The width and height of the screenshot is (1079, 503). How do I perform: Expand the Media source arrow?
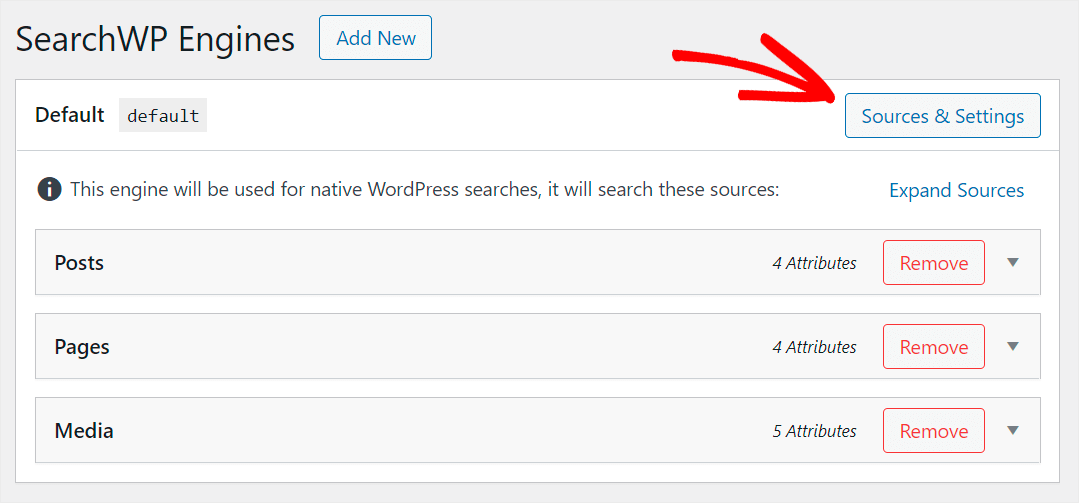click(1012, 430)
